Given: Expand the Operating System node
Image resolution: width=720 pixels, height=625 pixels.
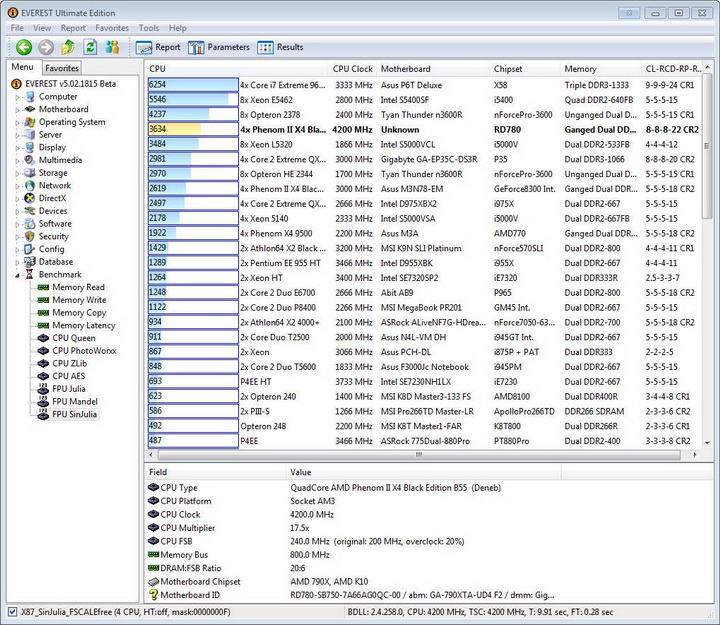Looking at the screenshot, I should pos(17,123).
